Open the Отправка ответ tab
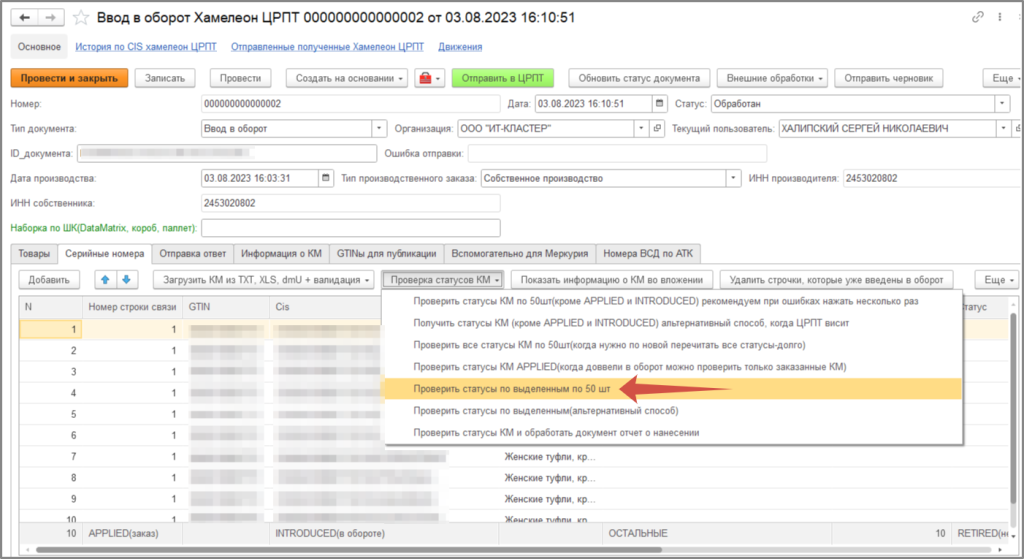 tap(193, 253)
